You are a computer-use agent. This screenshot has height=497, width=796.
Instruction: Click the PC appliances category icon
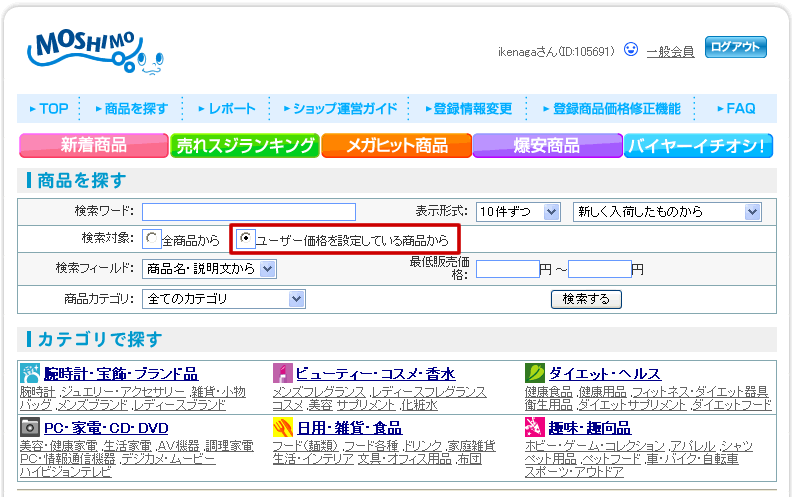(x=30, y=427)
